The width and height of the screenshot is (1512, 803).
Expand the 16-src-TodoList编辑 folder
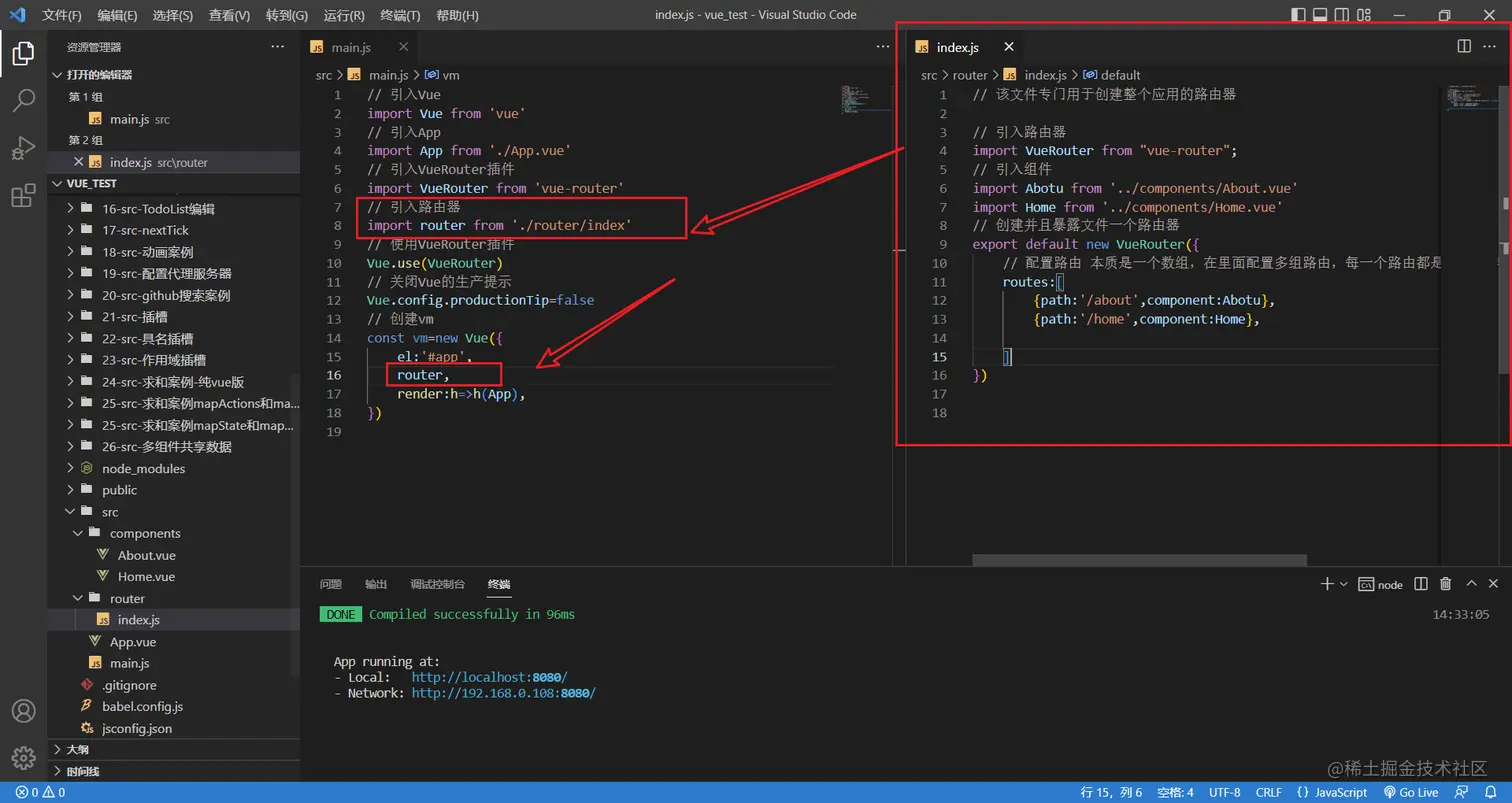[x=174, y=209]
